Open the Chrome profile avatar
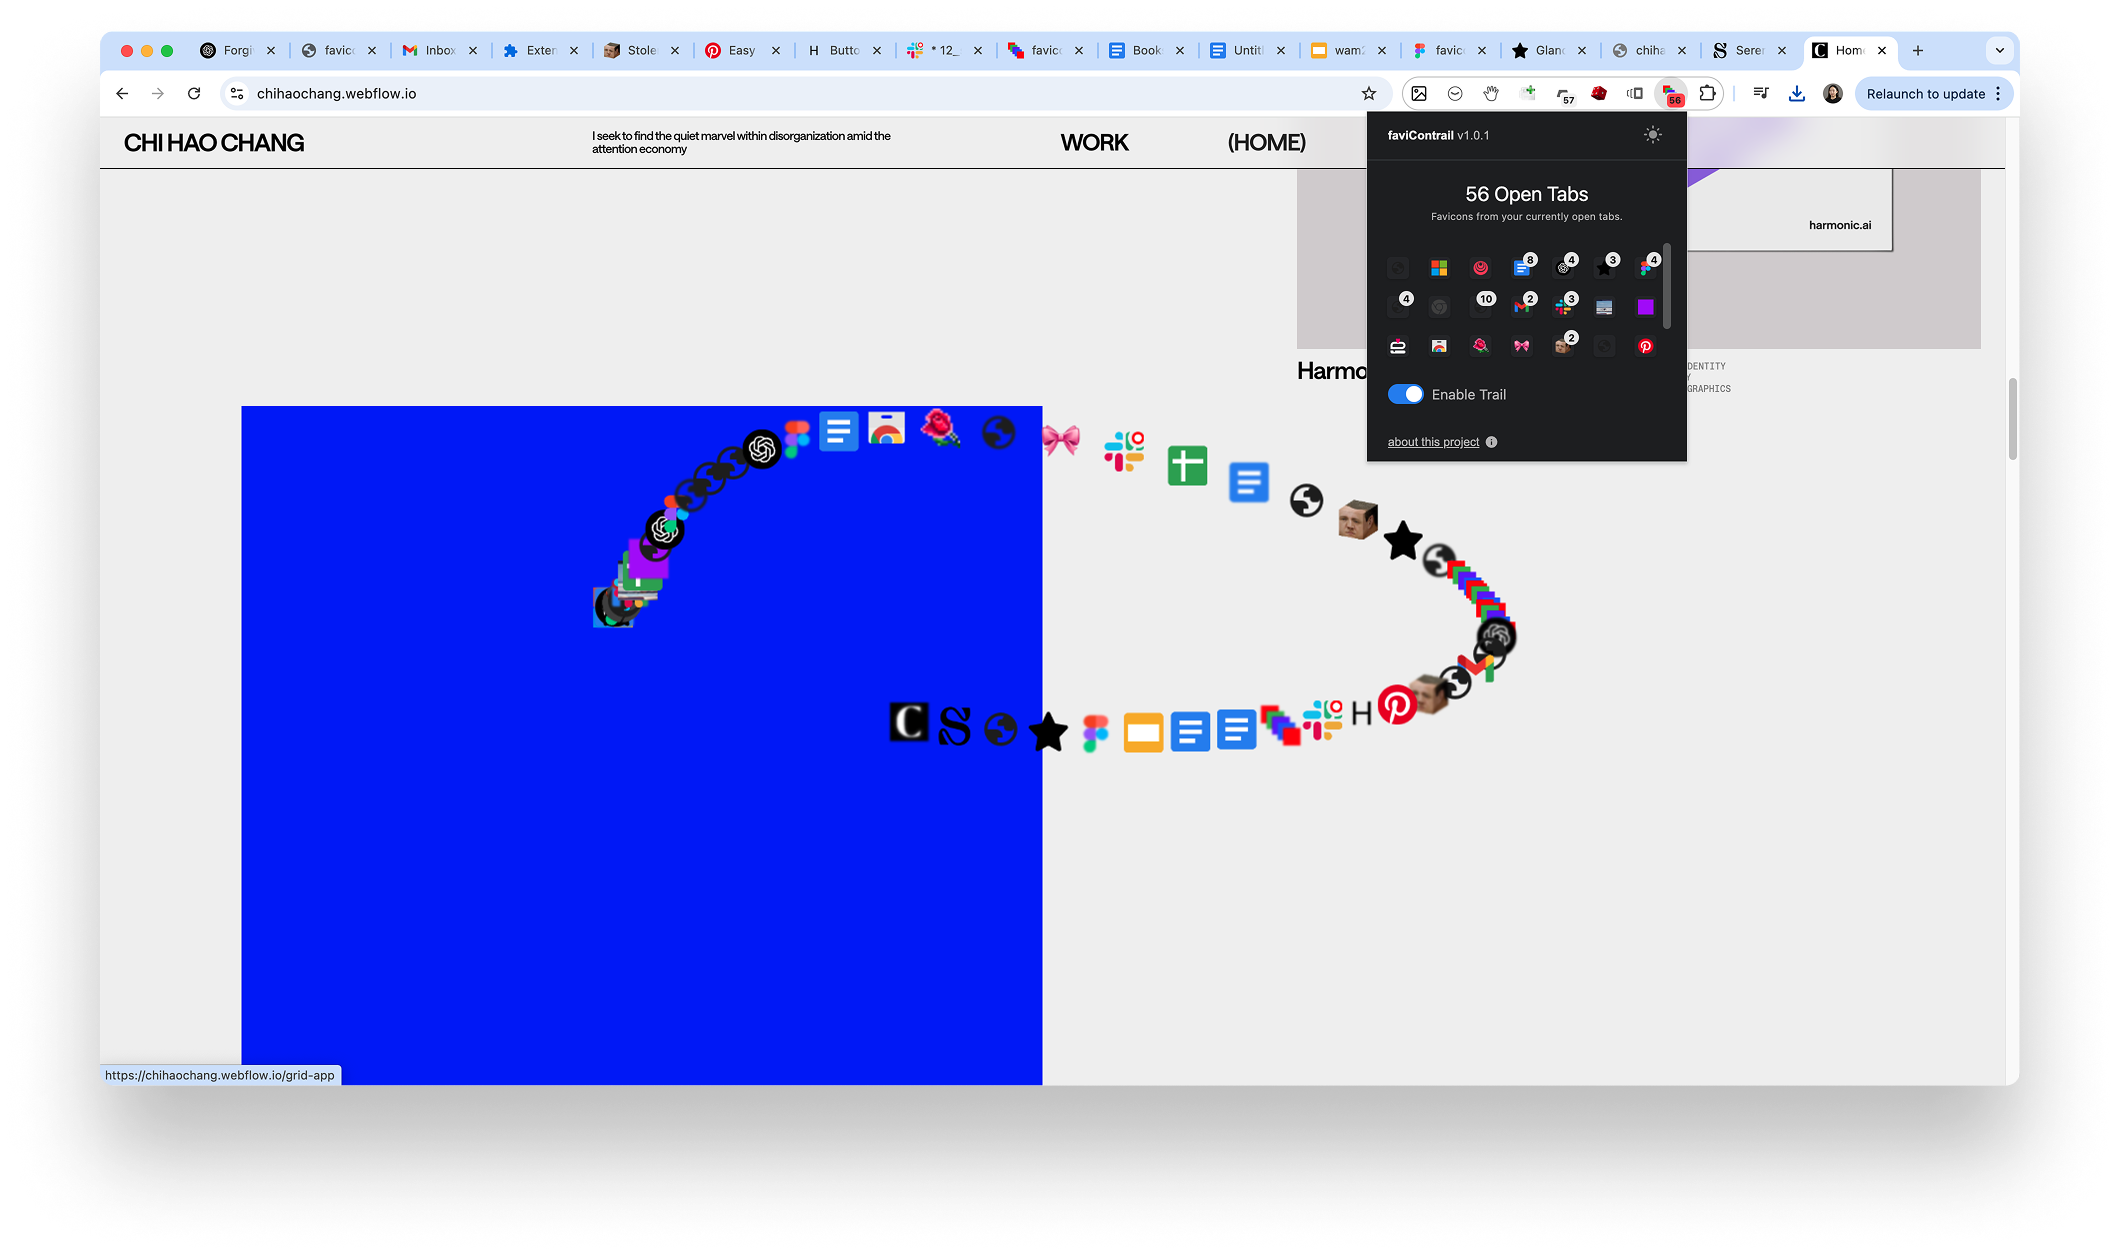Viewport: 2120px width, 1255px height. [x=1832, y=93]
